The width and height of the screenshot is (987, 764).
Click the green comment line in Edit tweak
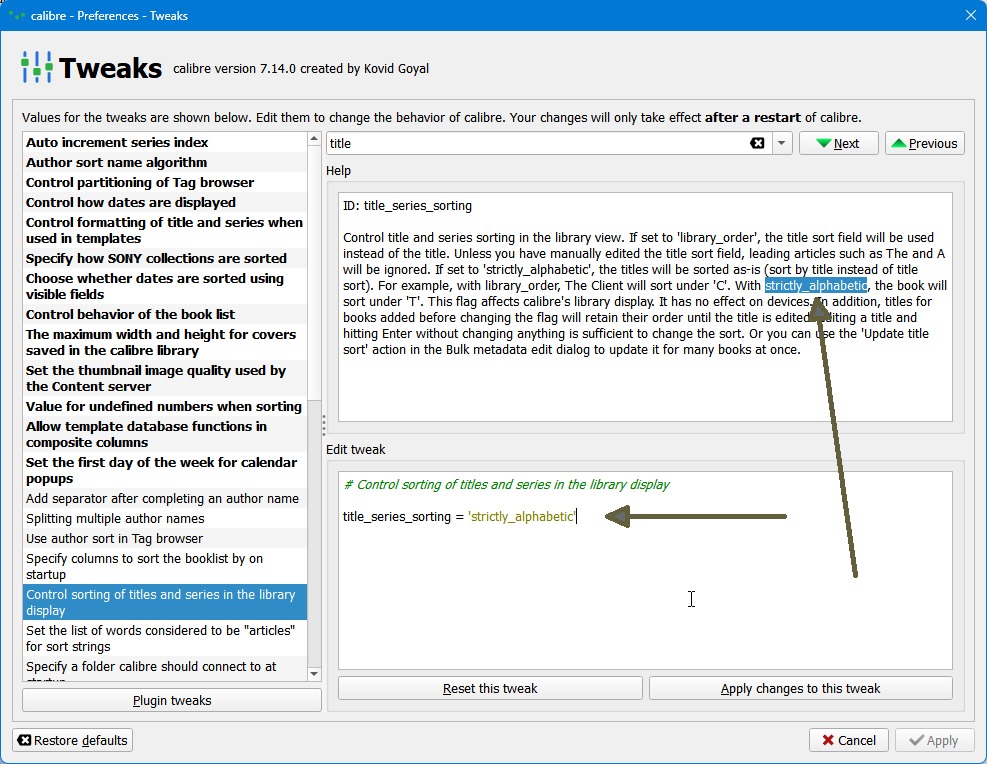[x=506, y=485]
